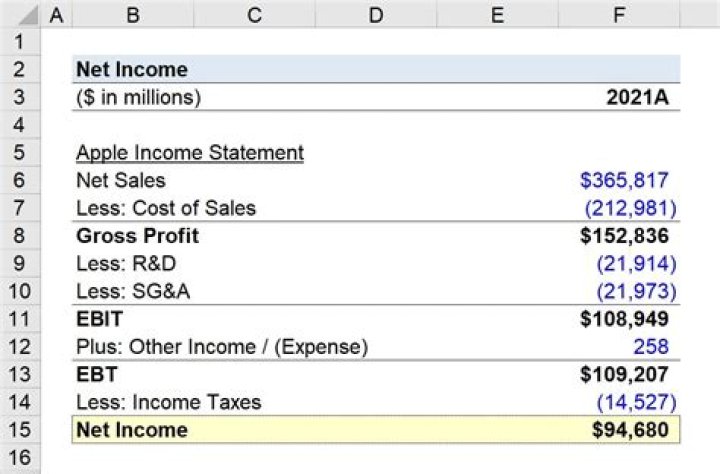Click the Apple Income Statement underlined label
The image size is (720, 474).
pos(190,153)
